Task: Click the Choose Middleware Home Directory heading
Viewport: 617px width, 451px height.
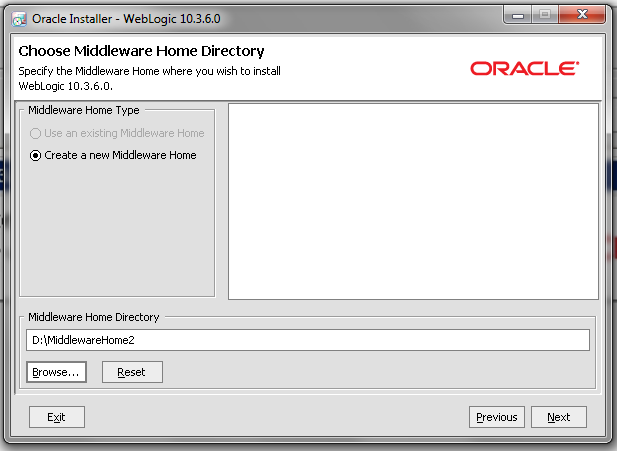Action: tap(141, 51)
